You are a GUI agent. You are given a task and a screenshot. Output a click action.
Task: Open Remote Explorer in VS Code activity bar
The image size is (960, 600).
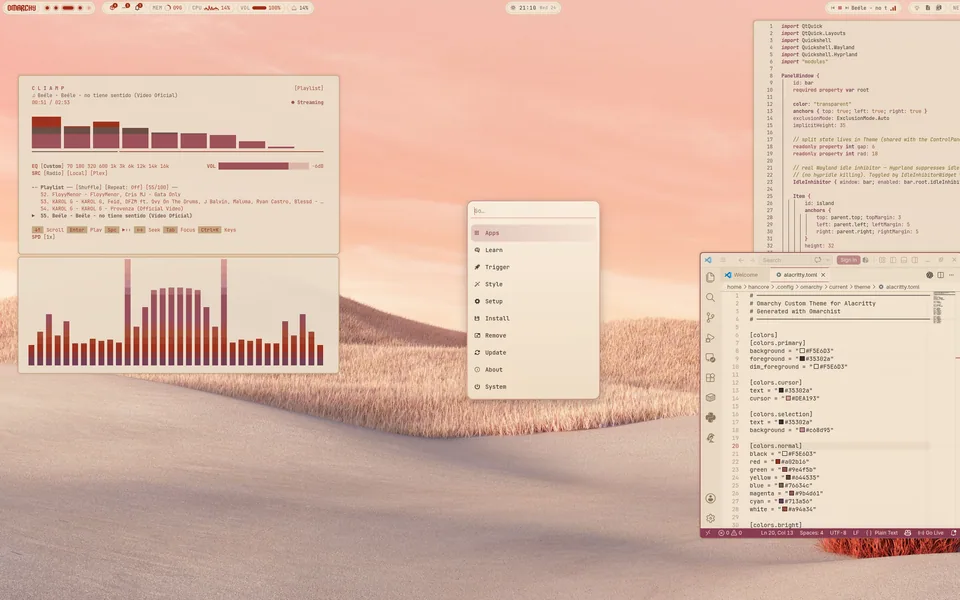coord(710,358)
